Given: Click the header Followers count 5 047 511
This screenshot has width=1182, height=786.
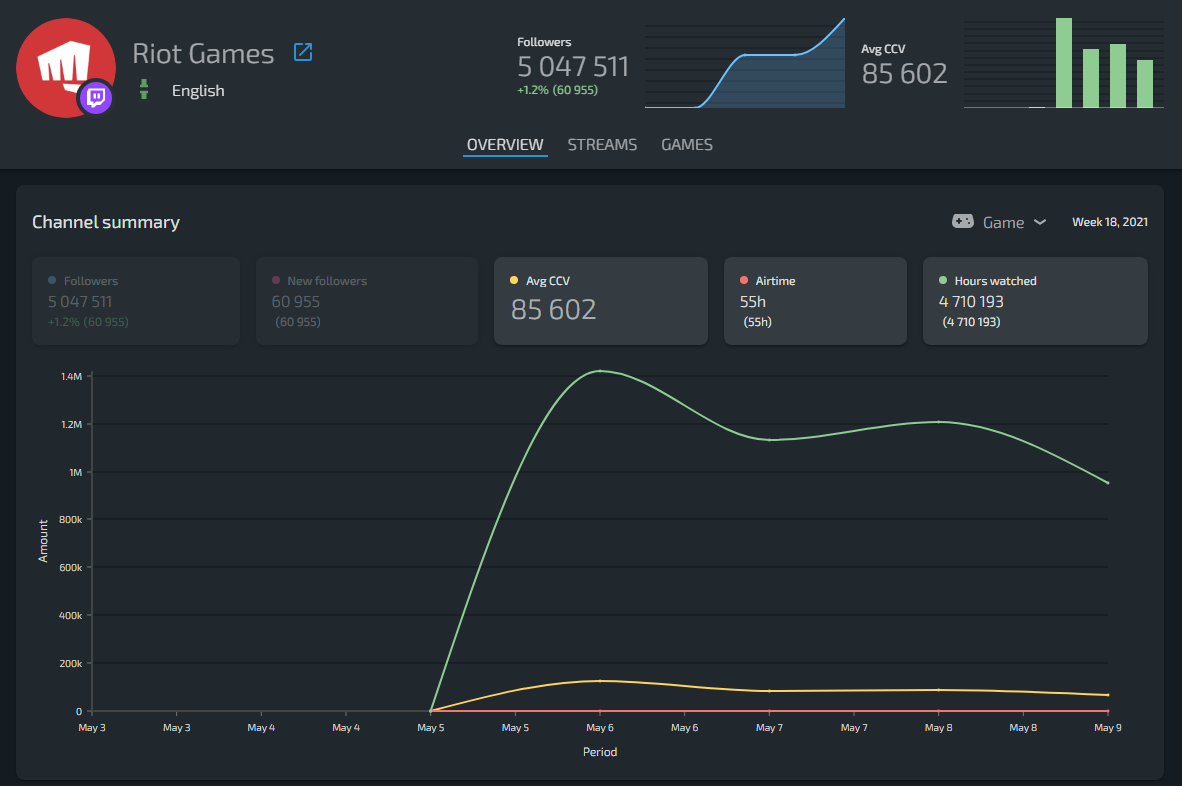Looking at the screenshot, I should pyautogui.click(x=573, y=66).
